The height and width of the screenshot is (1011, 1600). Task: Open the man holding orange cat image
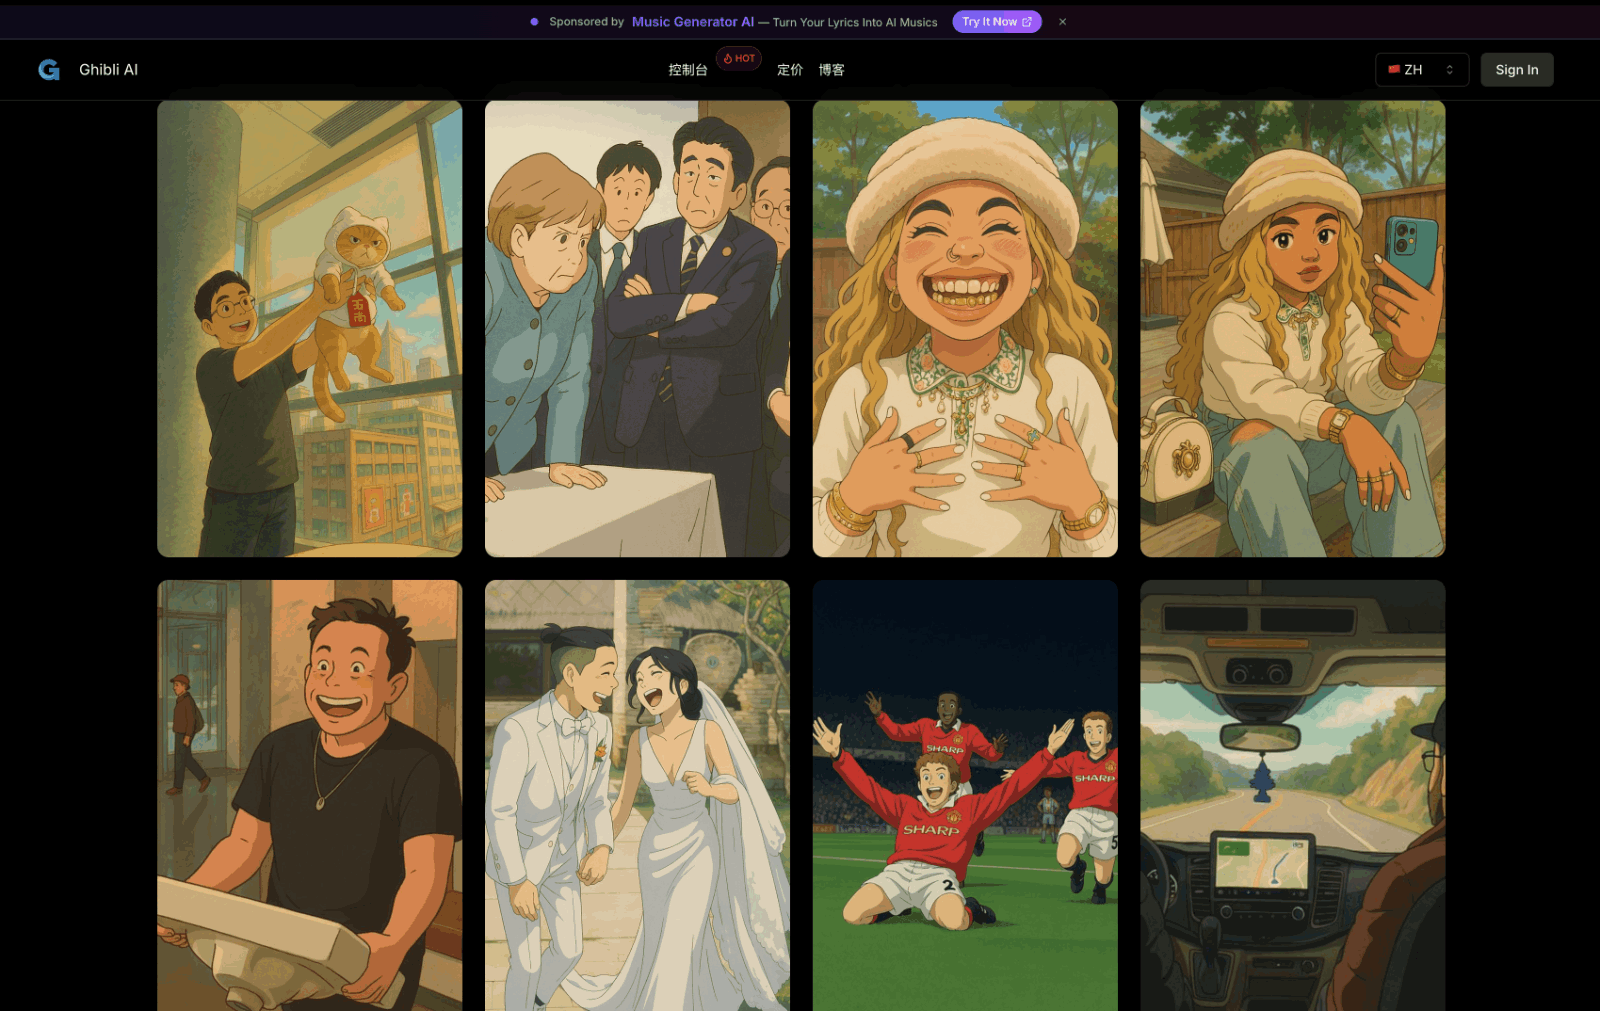(310, 329)
